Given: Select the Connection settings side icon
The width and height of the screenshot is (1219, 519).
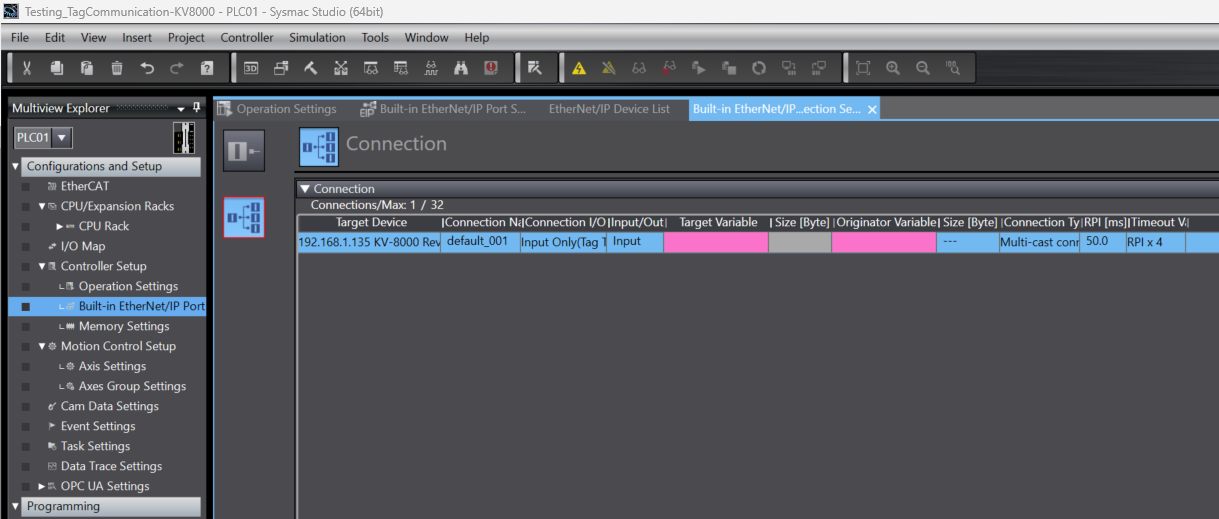Looking at the screenshot, I should 244,217.
